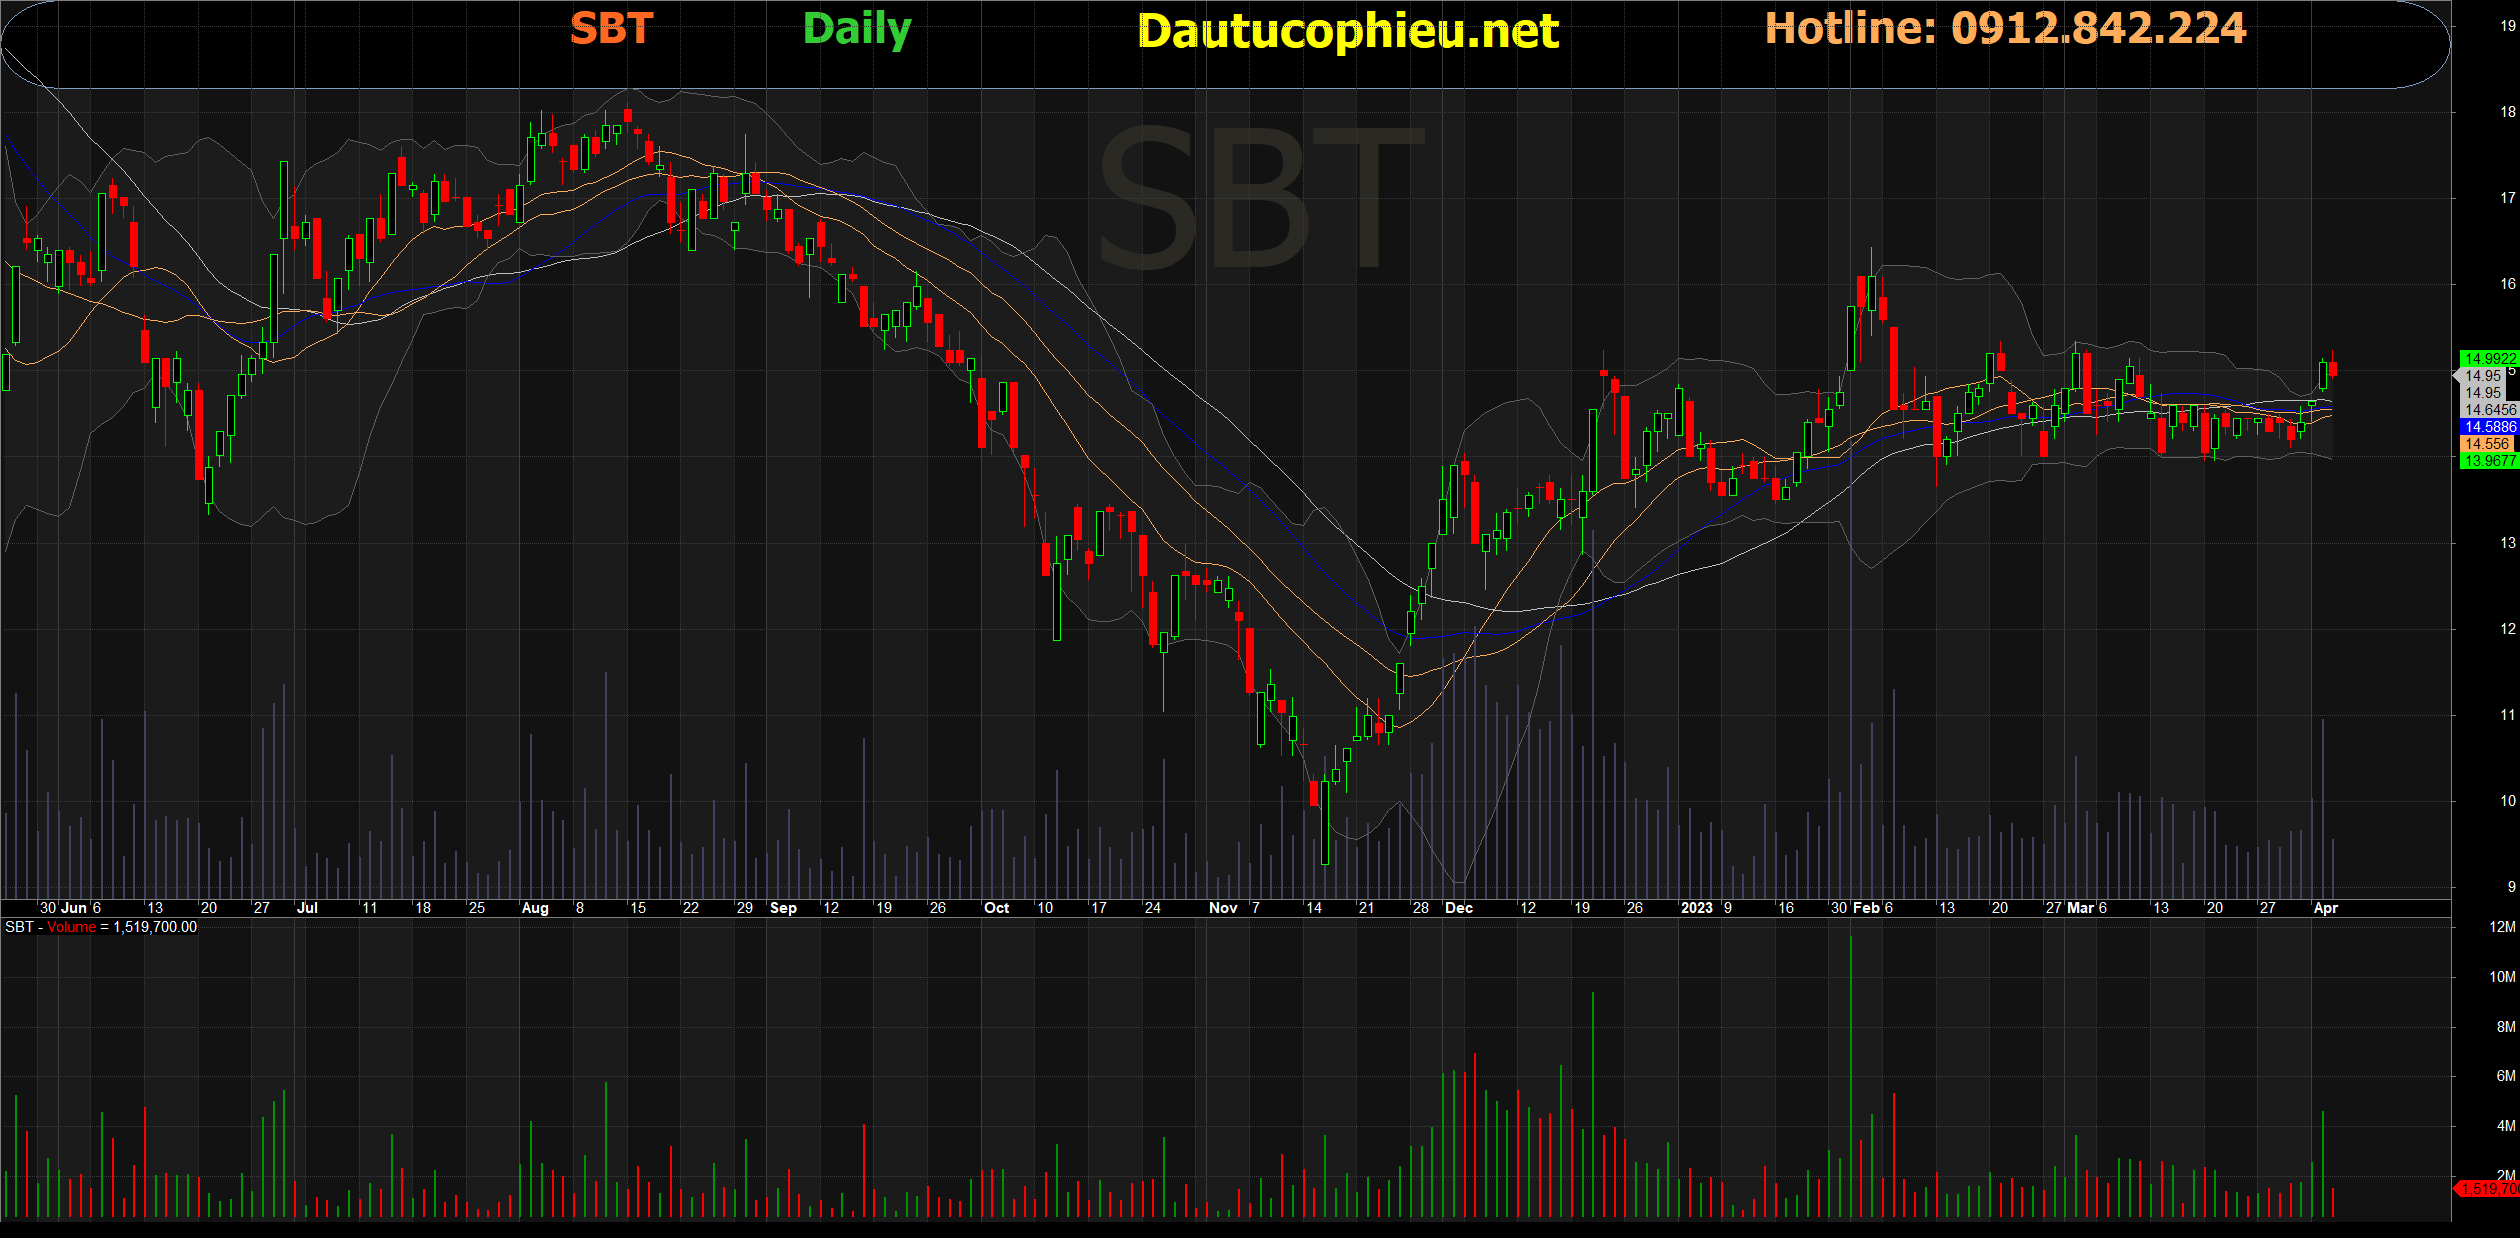Click the green Daily timeframe label
The height and width of the screenshot is (1238, 2520).
click(856, 29)
